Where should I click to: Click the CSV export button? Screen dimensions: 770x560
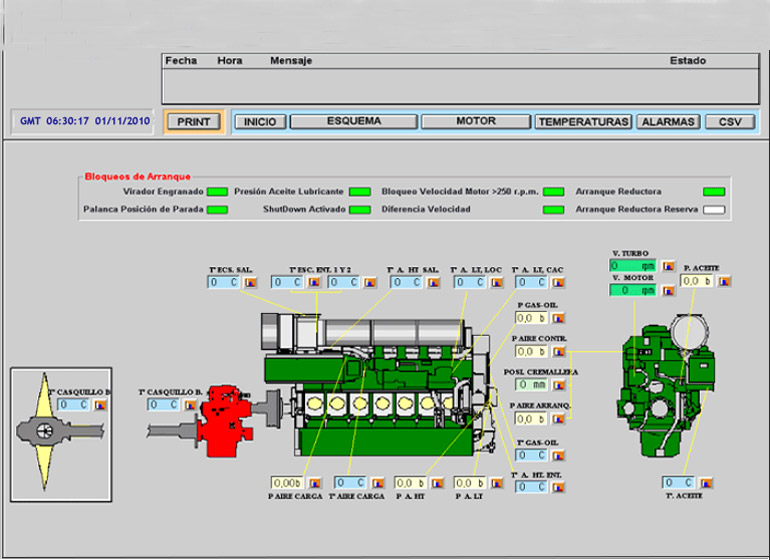[730, 122]
